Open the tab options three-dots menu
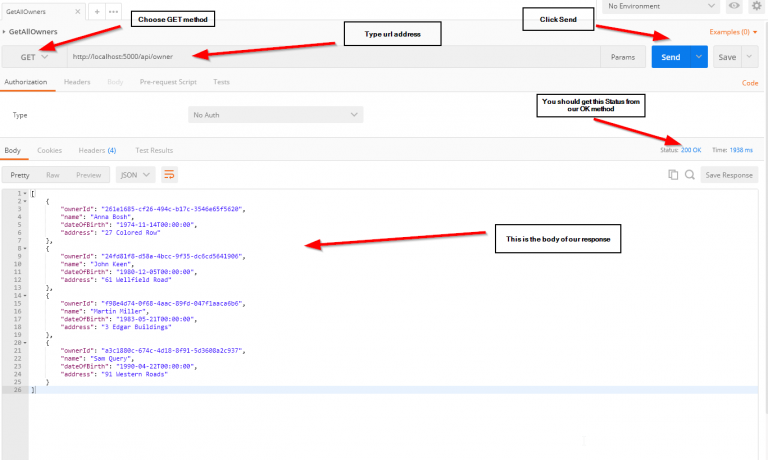 tap(112, 9)
